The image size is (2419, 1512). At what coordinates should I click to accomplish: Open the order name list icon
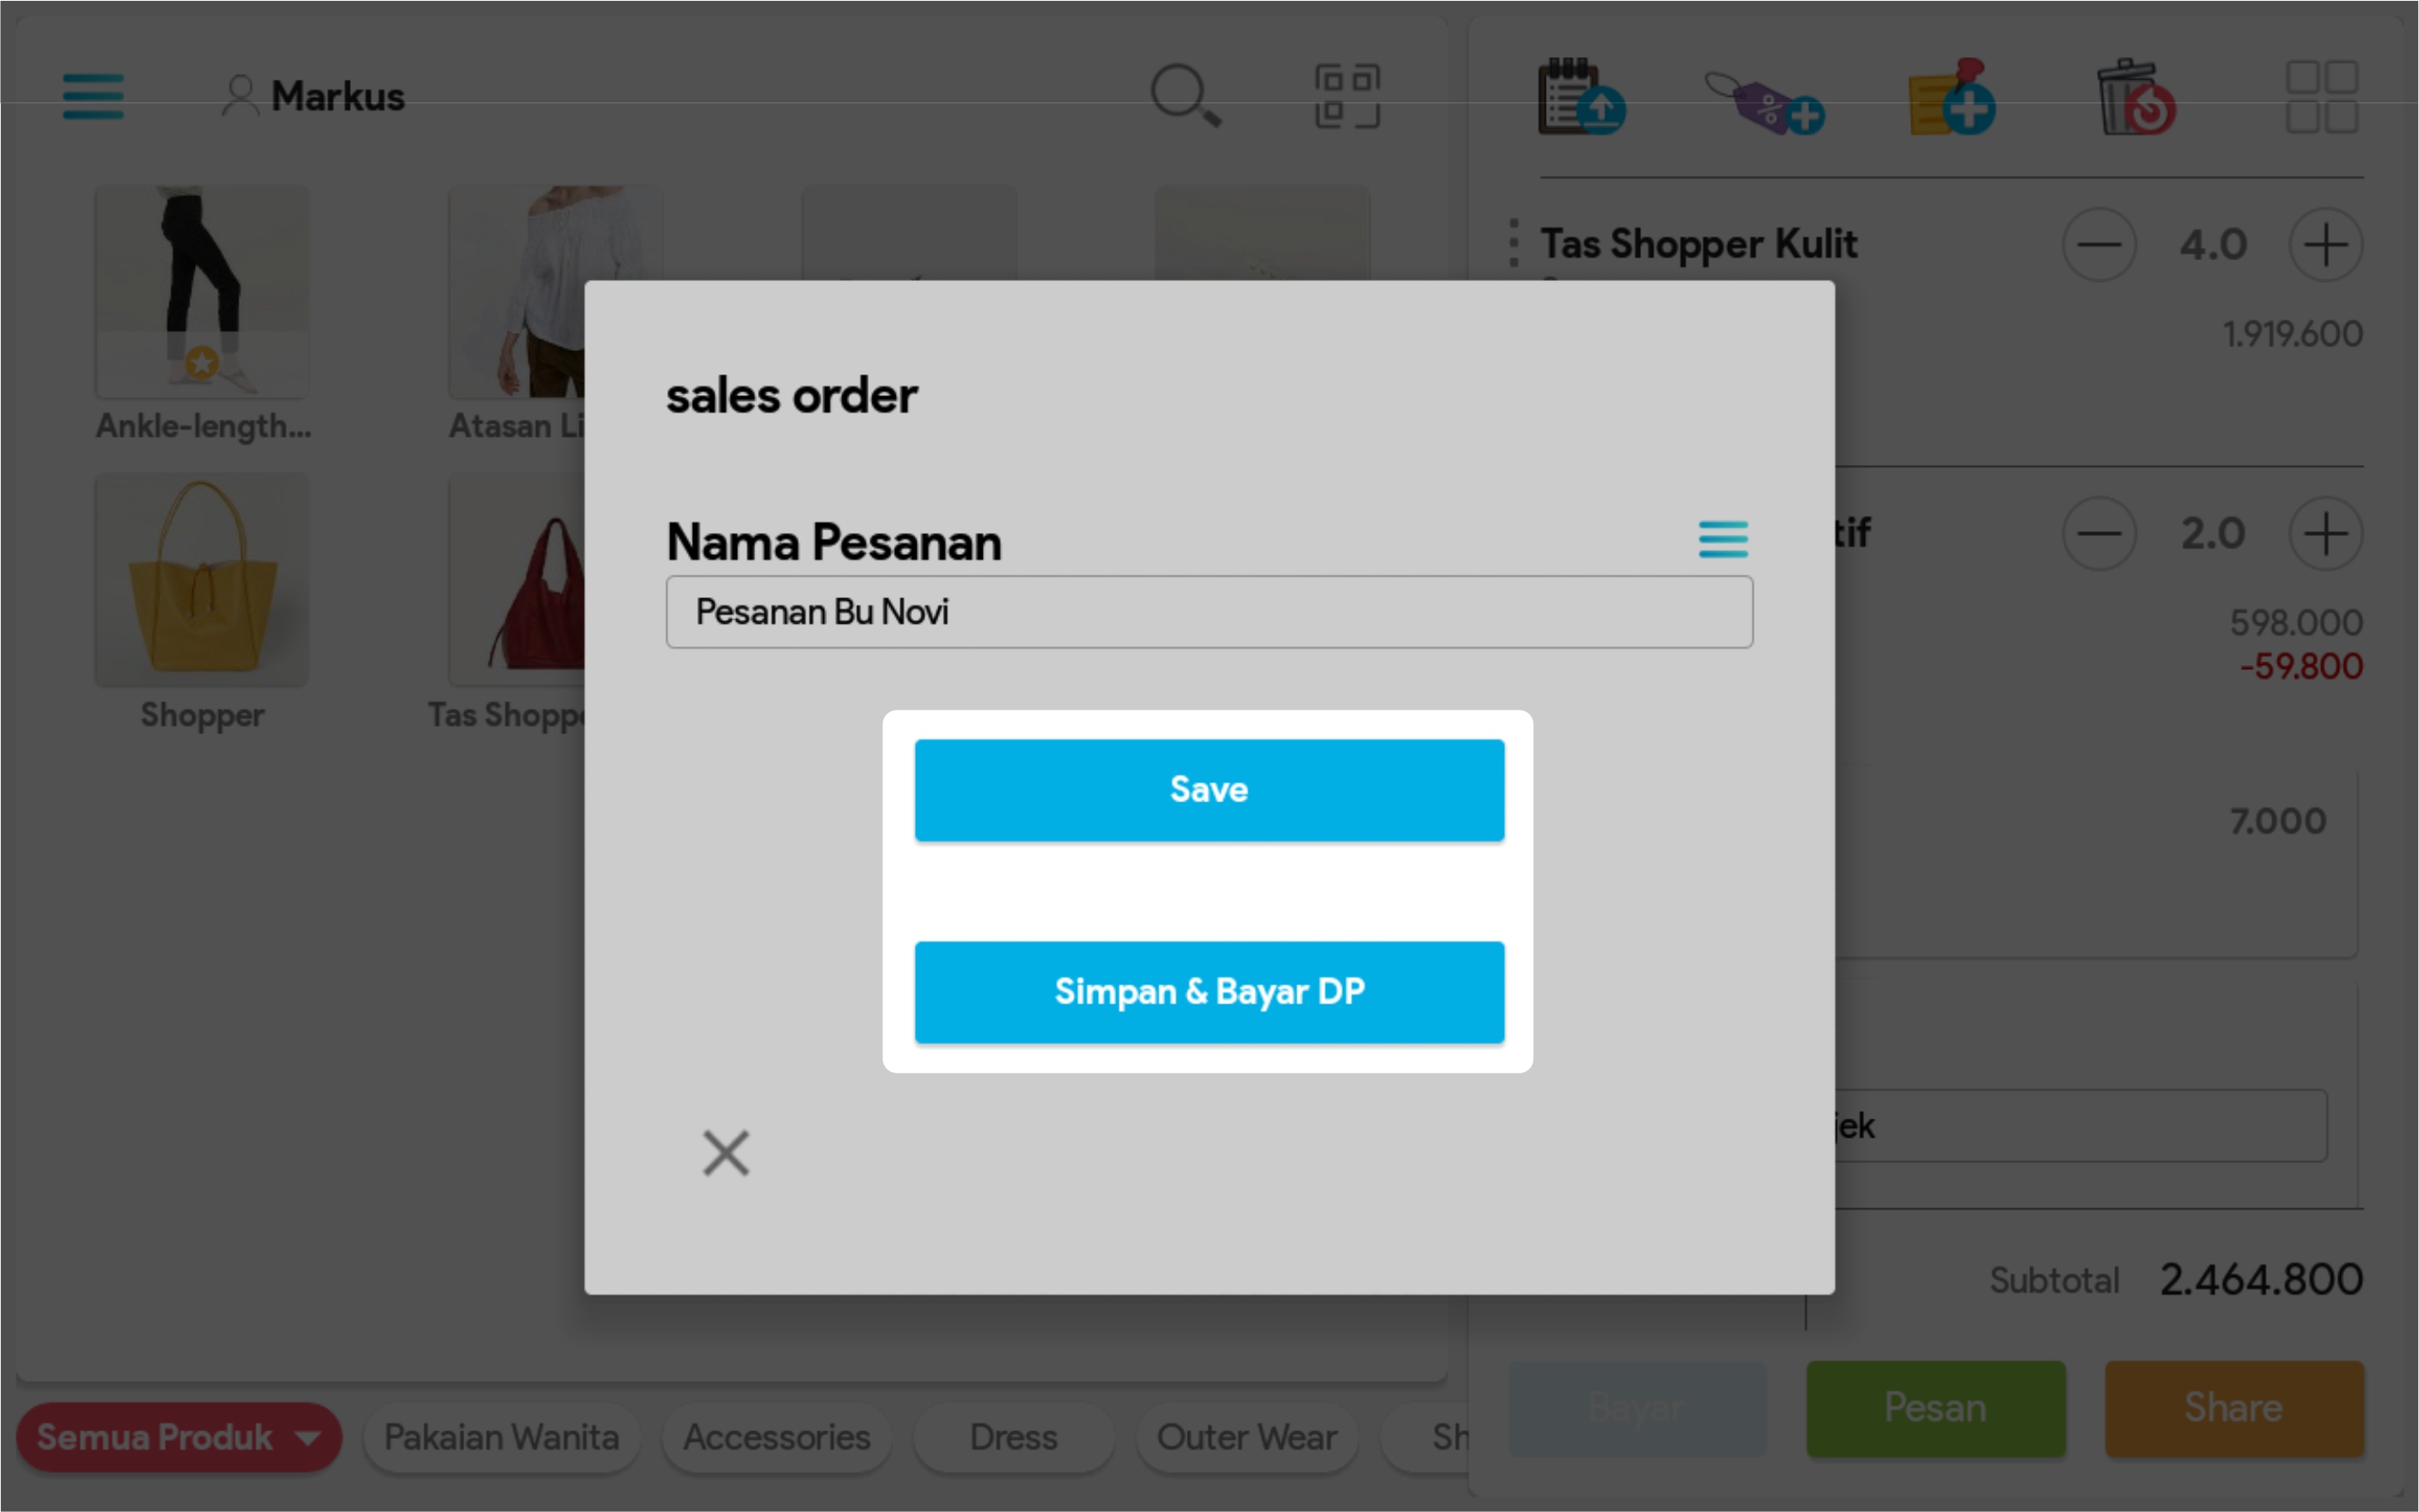point(1723,539)
